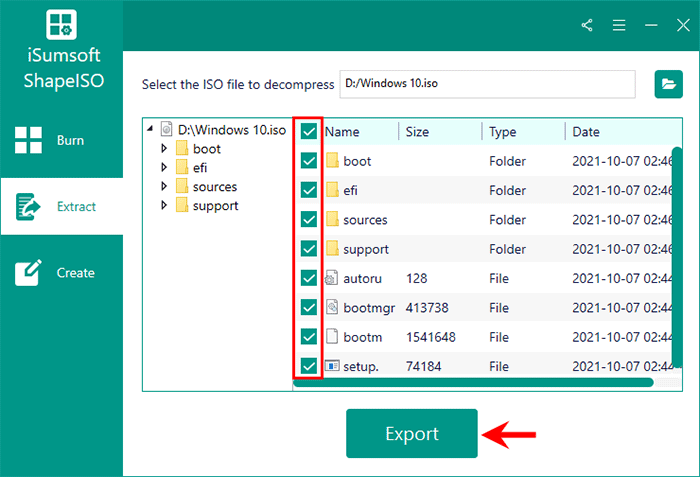Click the setup. file name
Image resolution: width=700 pixels, height=477 pixels.
361,367
